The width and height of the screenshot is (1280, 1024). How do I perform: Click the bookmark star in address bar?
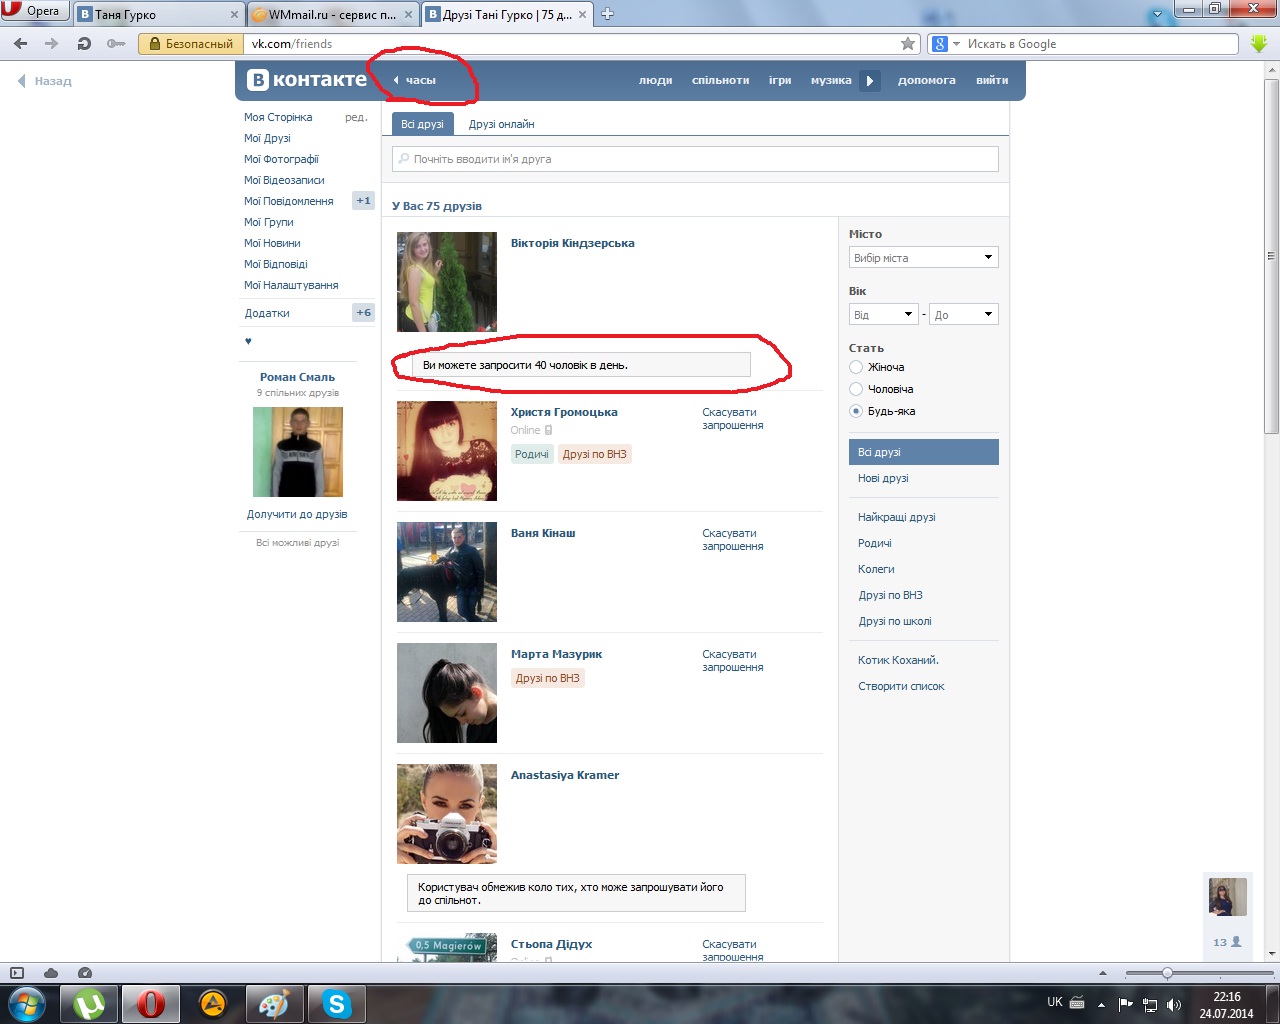pyautogui.click(x=908, y=44)
